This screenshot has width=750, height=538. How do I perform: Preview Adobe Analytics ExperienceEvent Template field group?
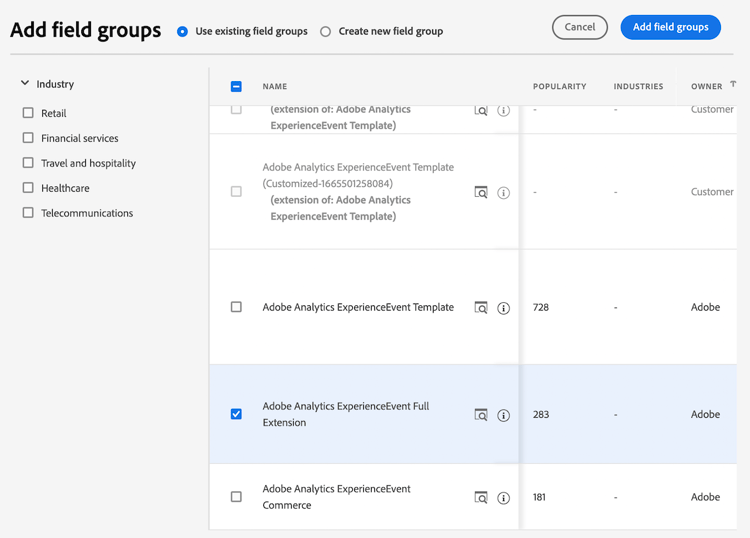481,307
